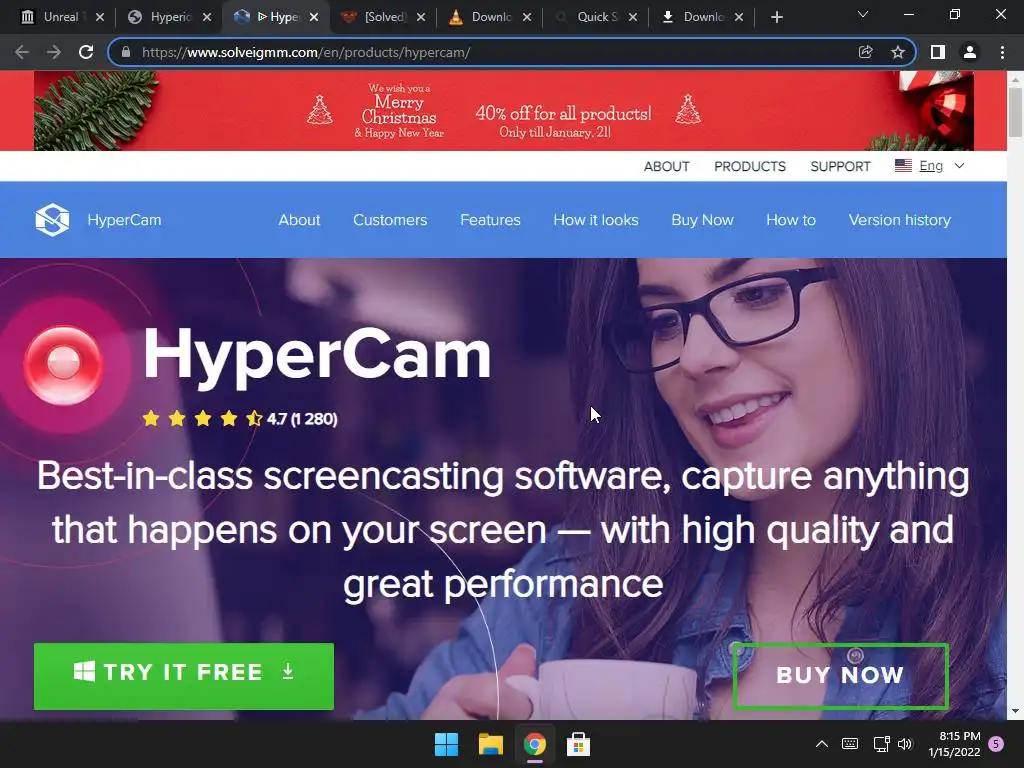Close the Quick S tab

click(x=633, y=17)
